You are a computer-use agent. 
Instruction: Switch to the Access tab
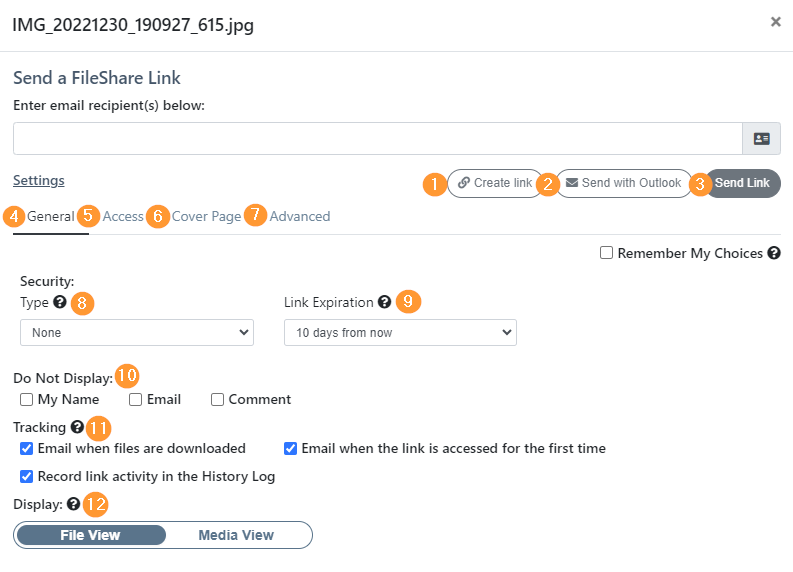(x=123, y=216)
